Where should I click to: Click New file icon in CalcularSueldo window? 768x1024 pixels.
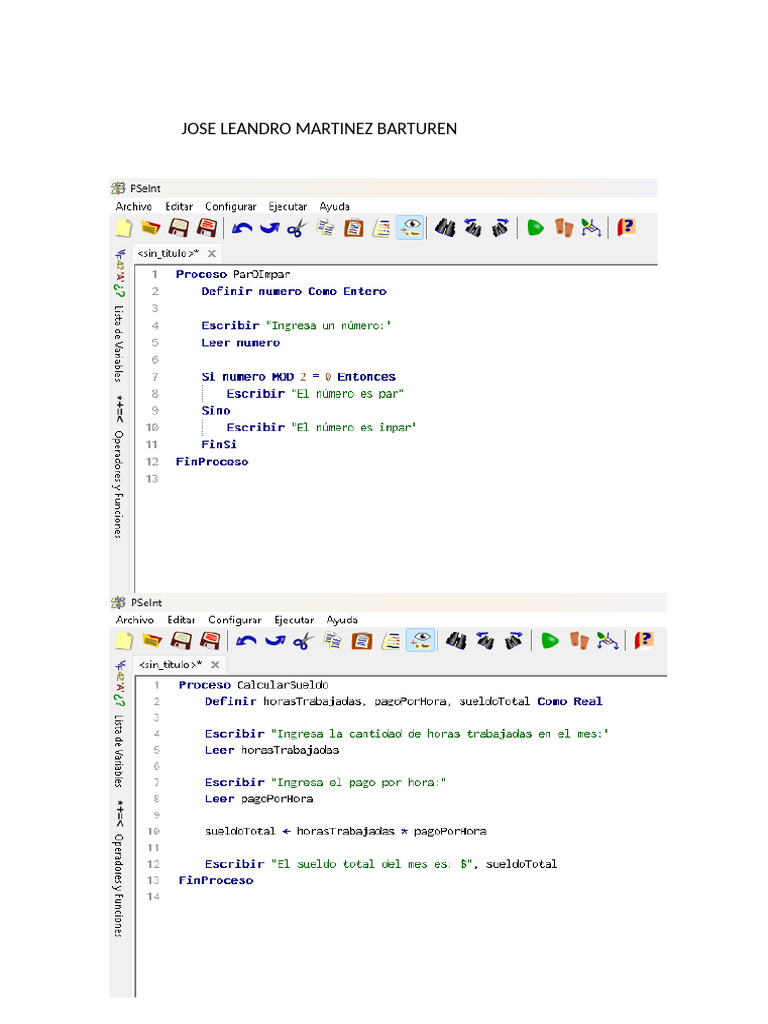(124, 640)
